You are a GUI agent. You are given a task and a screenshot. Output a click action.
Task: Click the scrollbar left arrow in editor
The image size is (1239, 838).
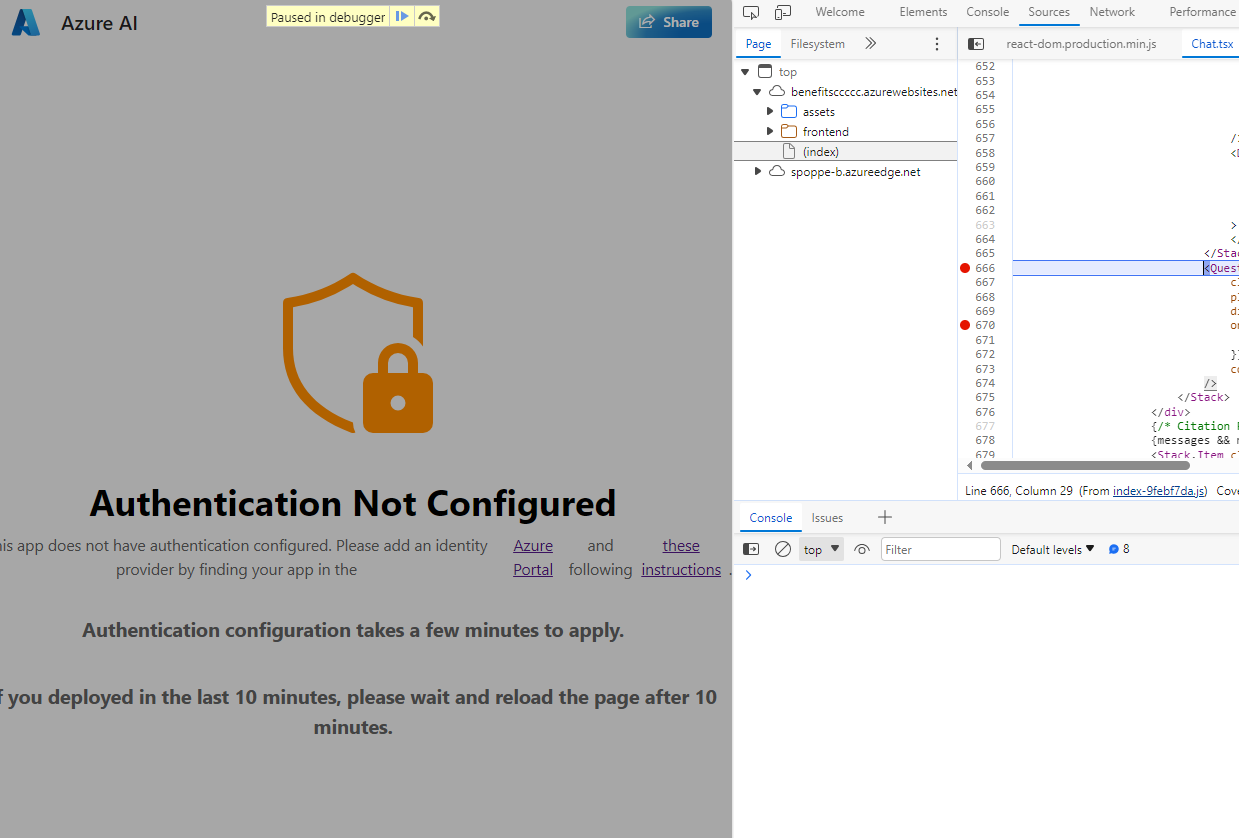pos(968,465)
